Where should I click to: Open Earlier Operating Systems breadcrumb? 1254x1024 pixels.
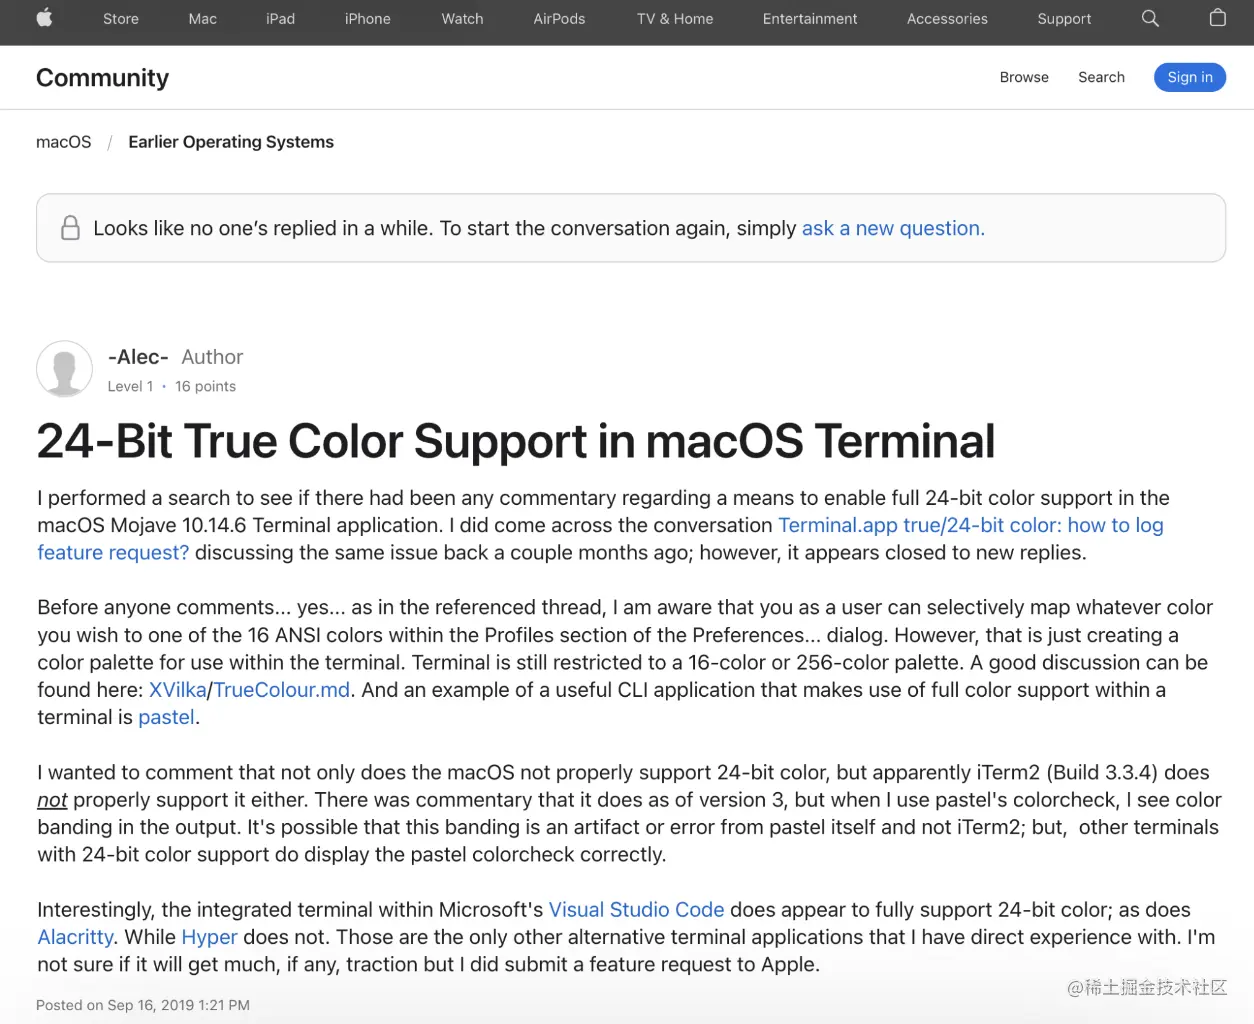click(231, 142)
